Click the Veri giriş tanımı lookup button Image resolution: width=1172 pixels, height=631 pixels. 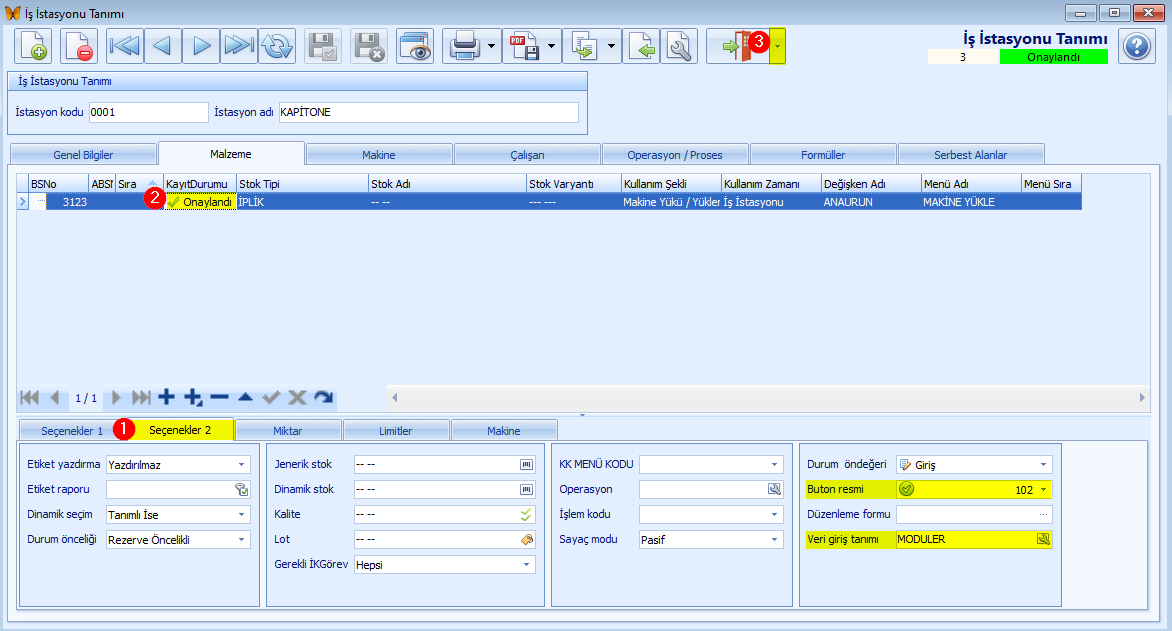(x=1043, y=539)
